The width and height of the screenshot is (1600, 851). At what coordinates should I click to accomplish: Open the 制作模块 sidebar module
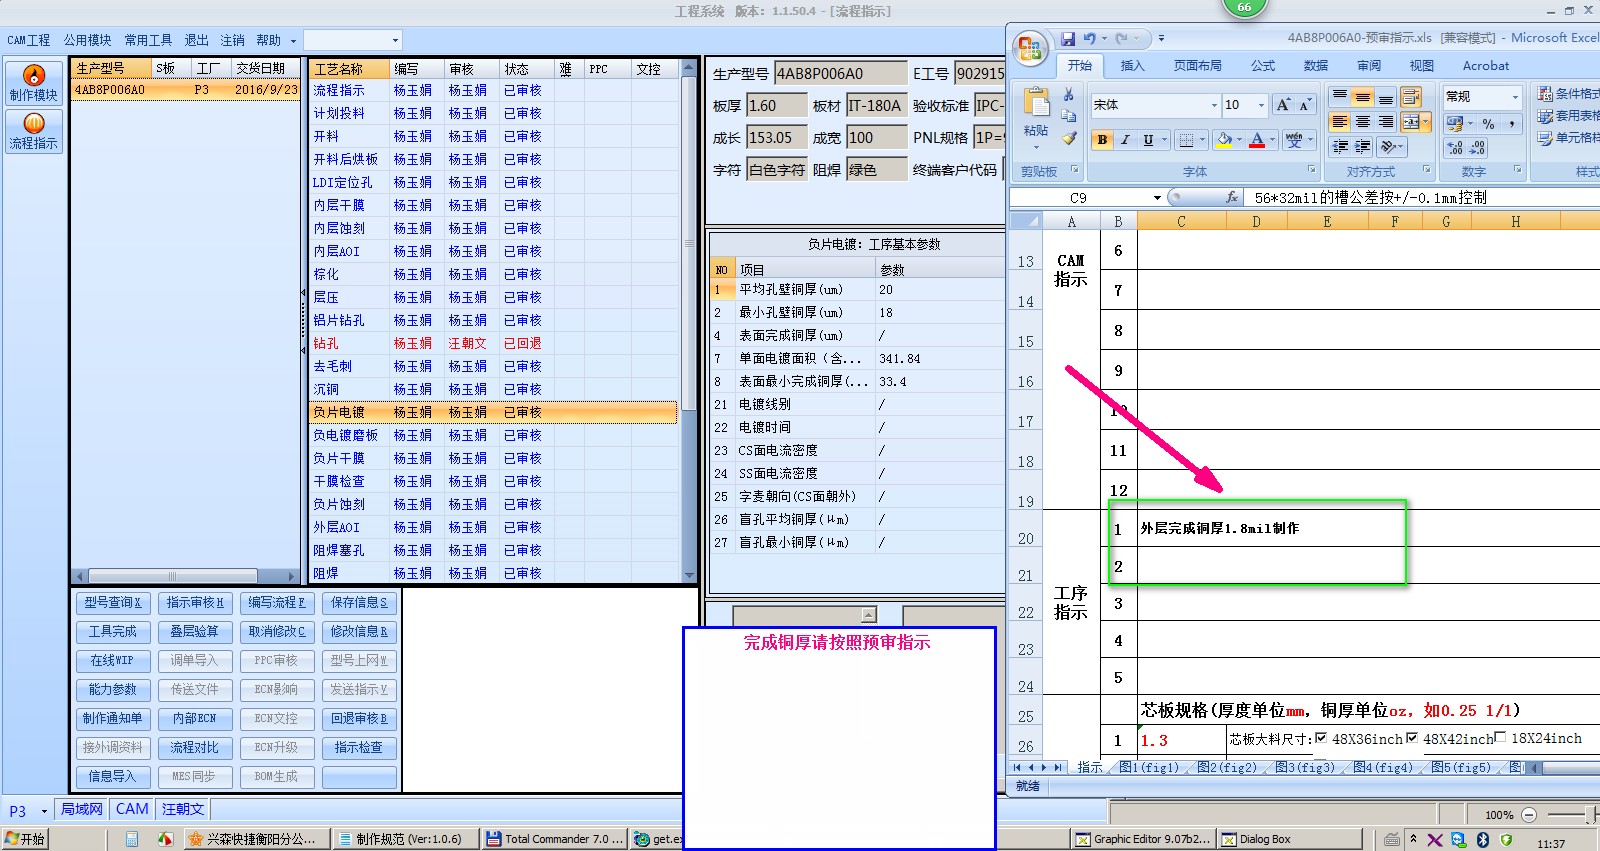[x=34, y=83]
